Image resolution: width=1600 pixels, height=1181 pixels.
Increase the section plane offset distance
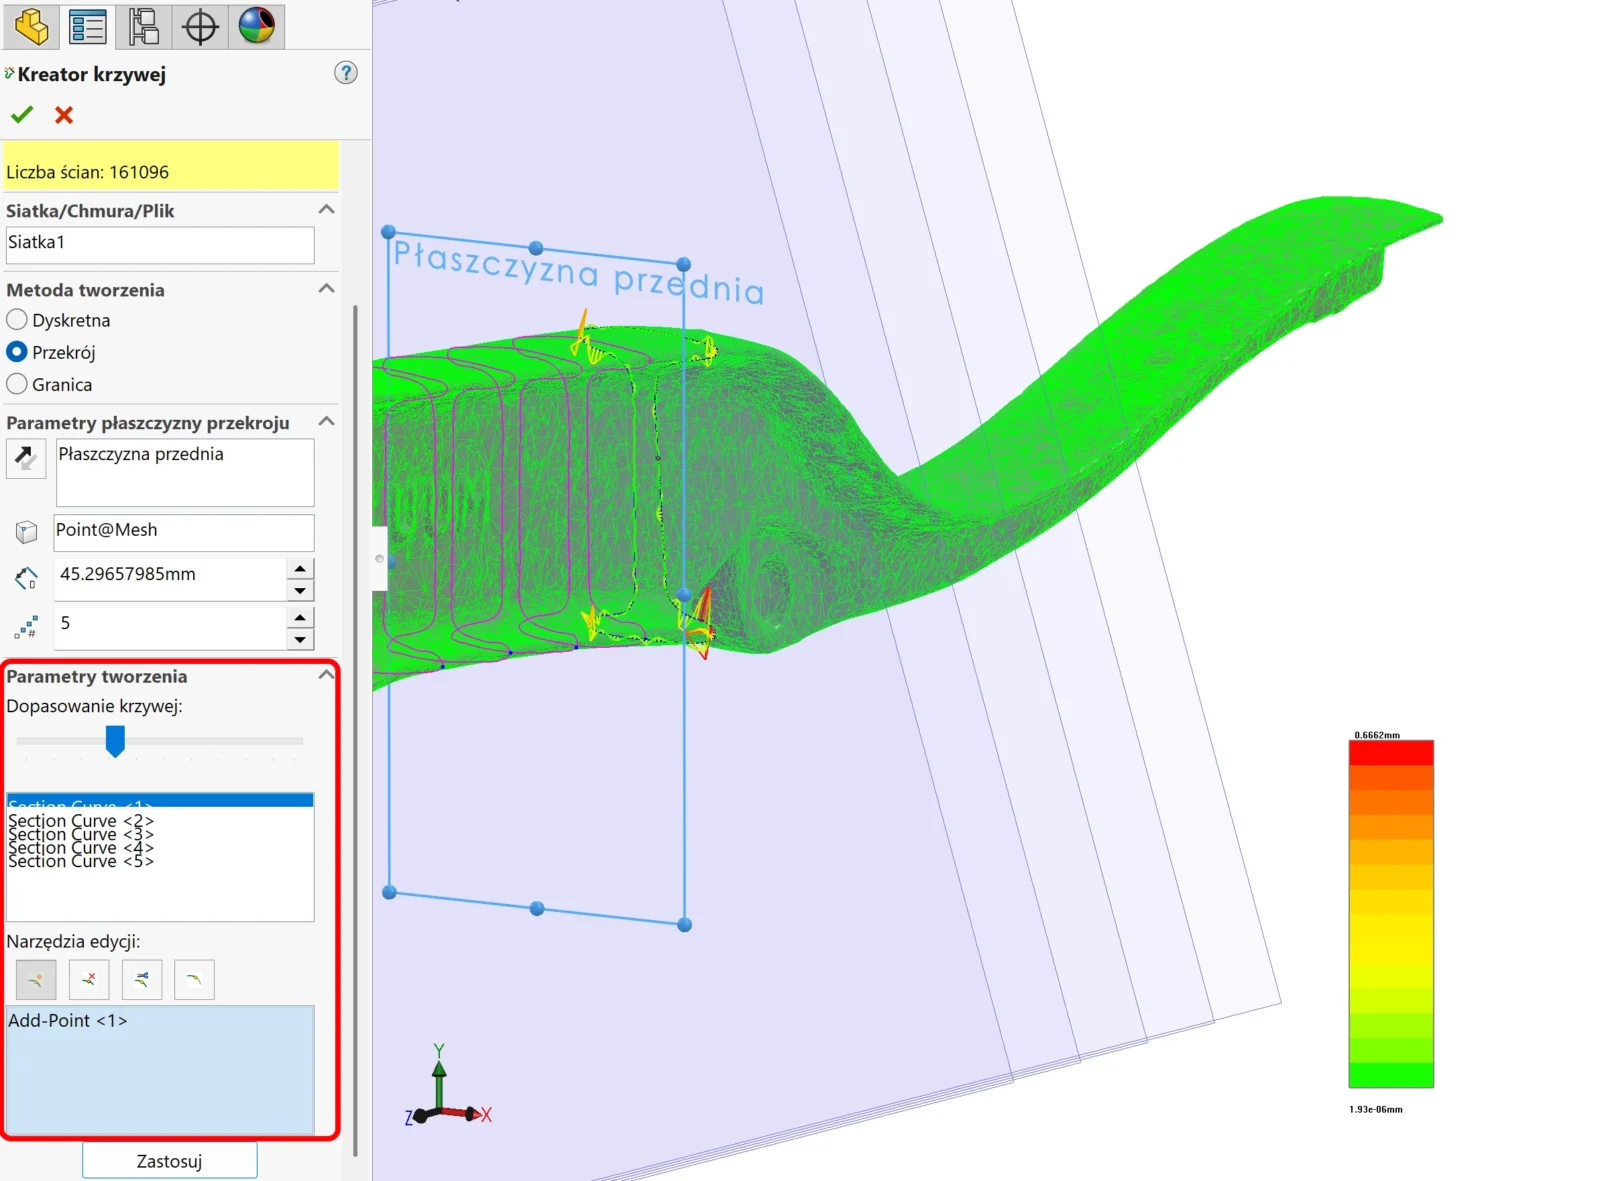300,568
